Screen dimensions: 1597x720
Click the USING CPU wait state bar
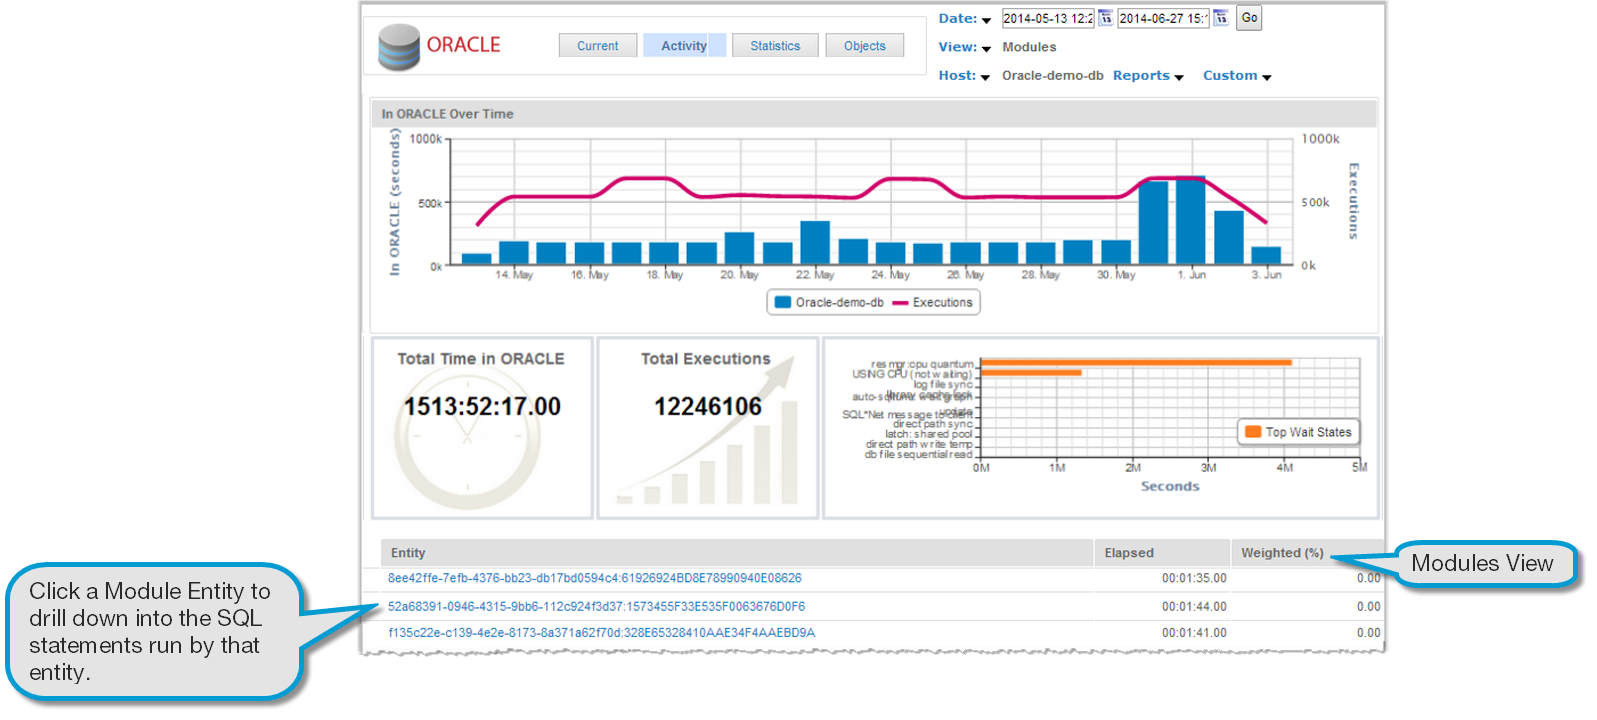(1031, 373)
